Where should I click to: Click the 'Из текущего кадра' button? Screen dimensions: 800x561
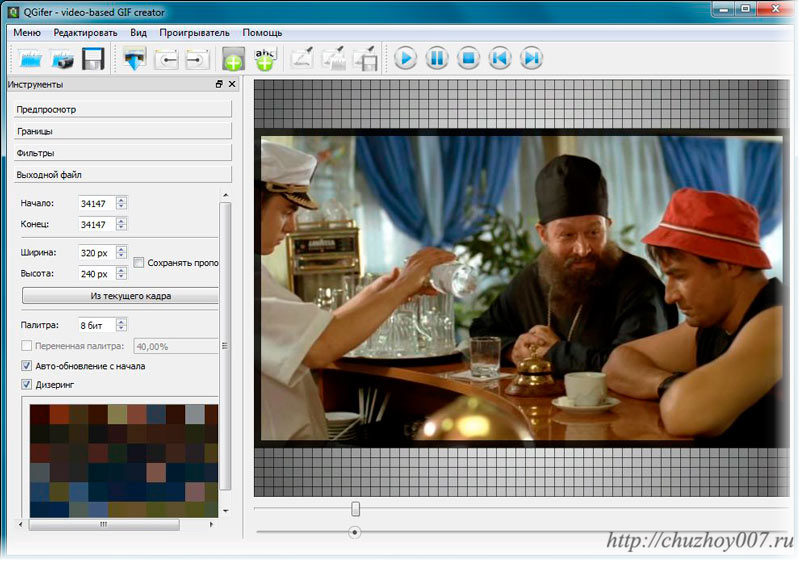click(x=120, y=296)
